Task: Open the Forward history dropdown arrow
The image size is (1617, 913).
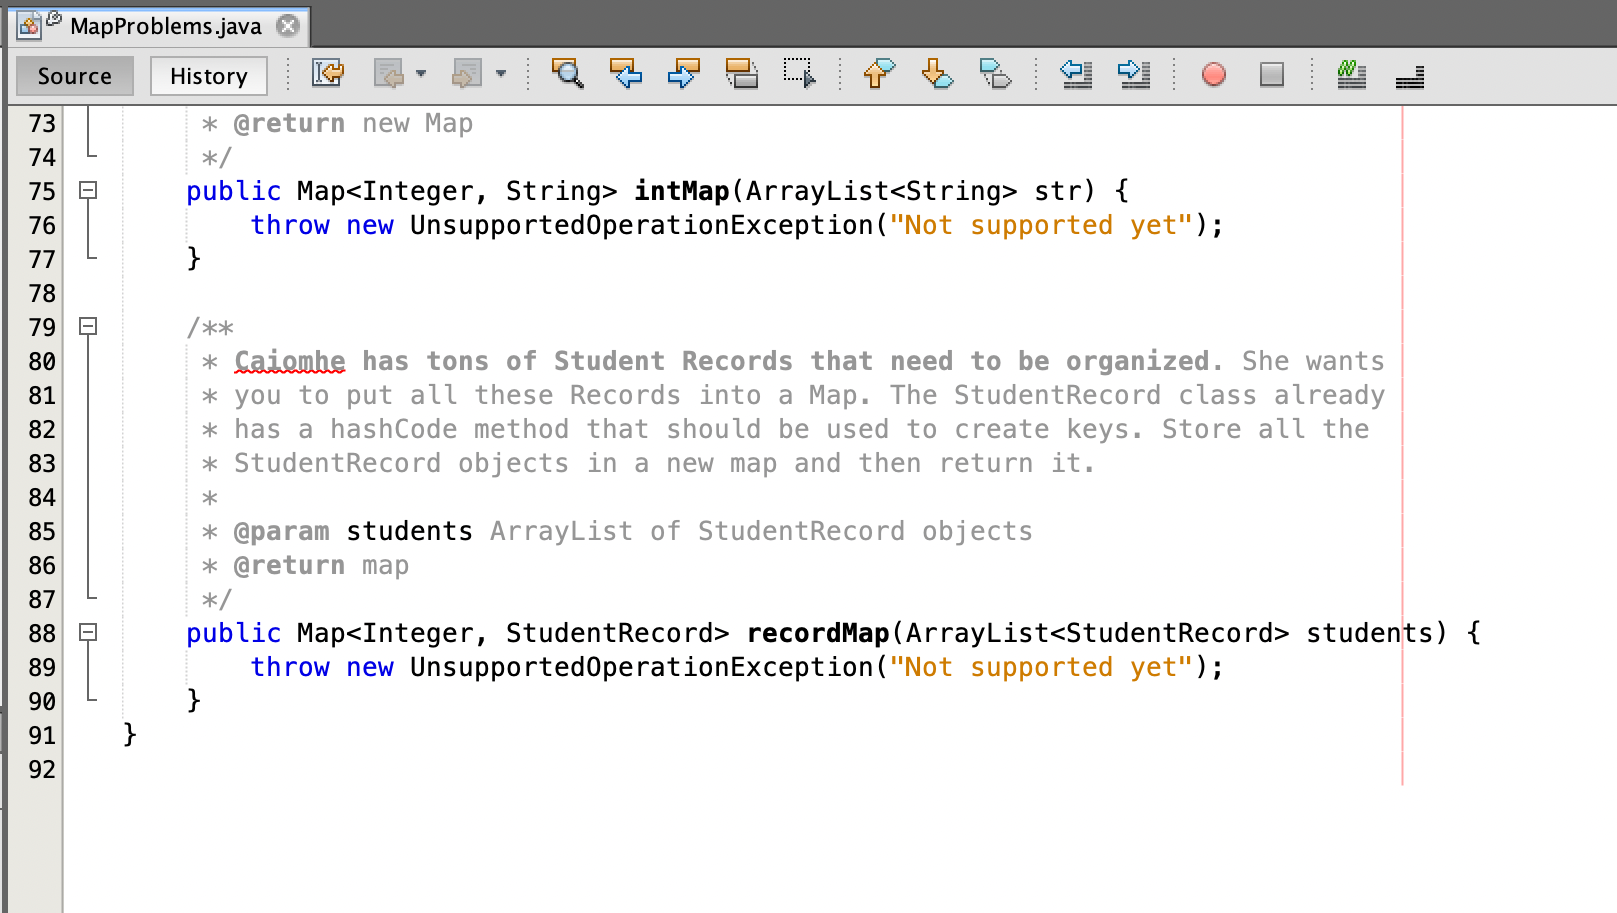Action: click(501, 74)
